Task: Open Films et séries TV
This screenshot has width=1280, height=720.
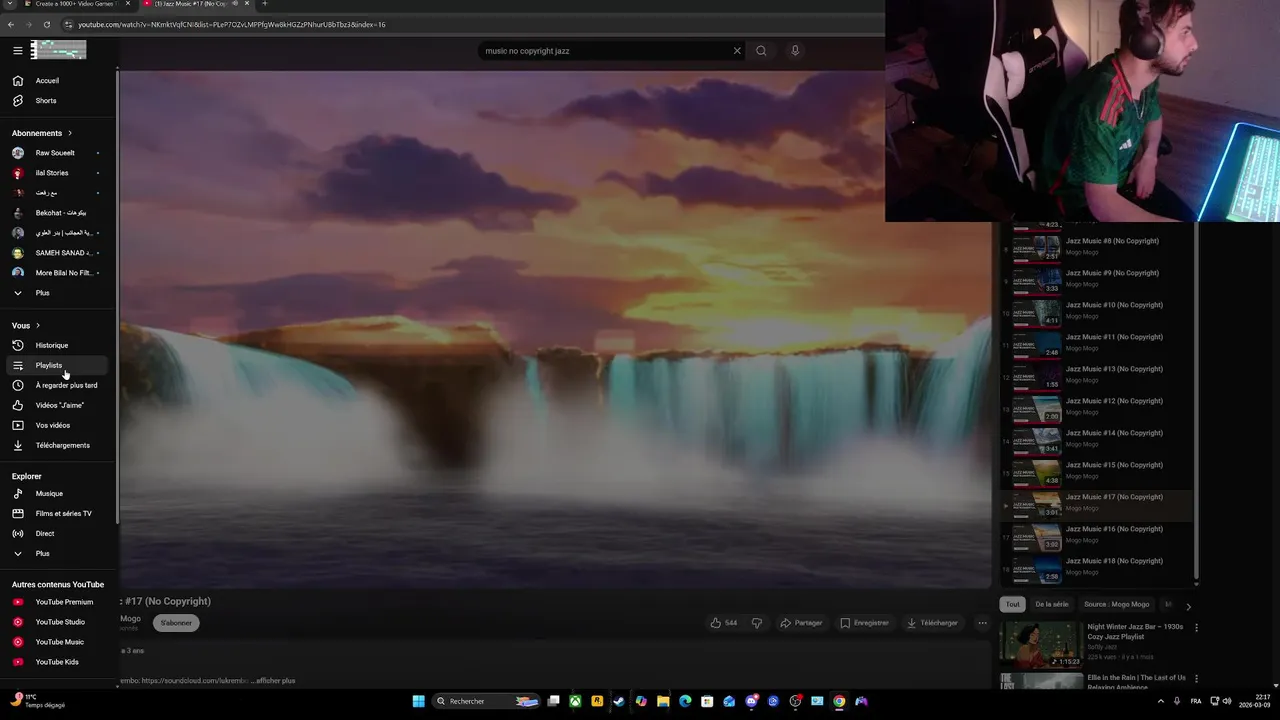Action: pyautogui.click(x=58, y=513)
